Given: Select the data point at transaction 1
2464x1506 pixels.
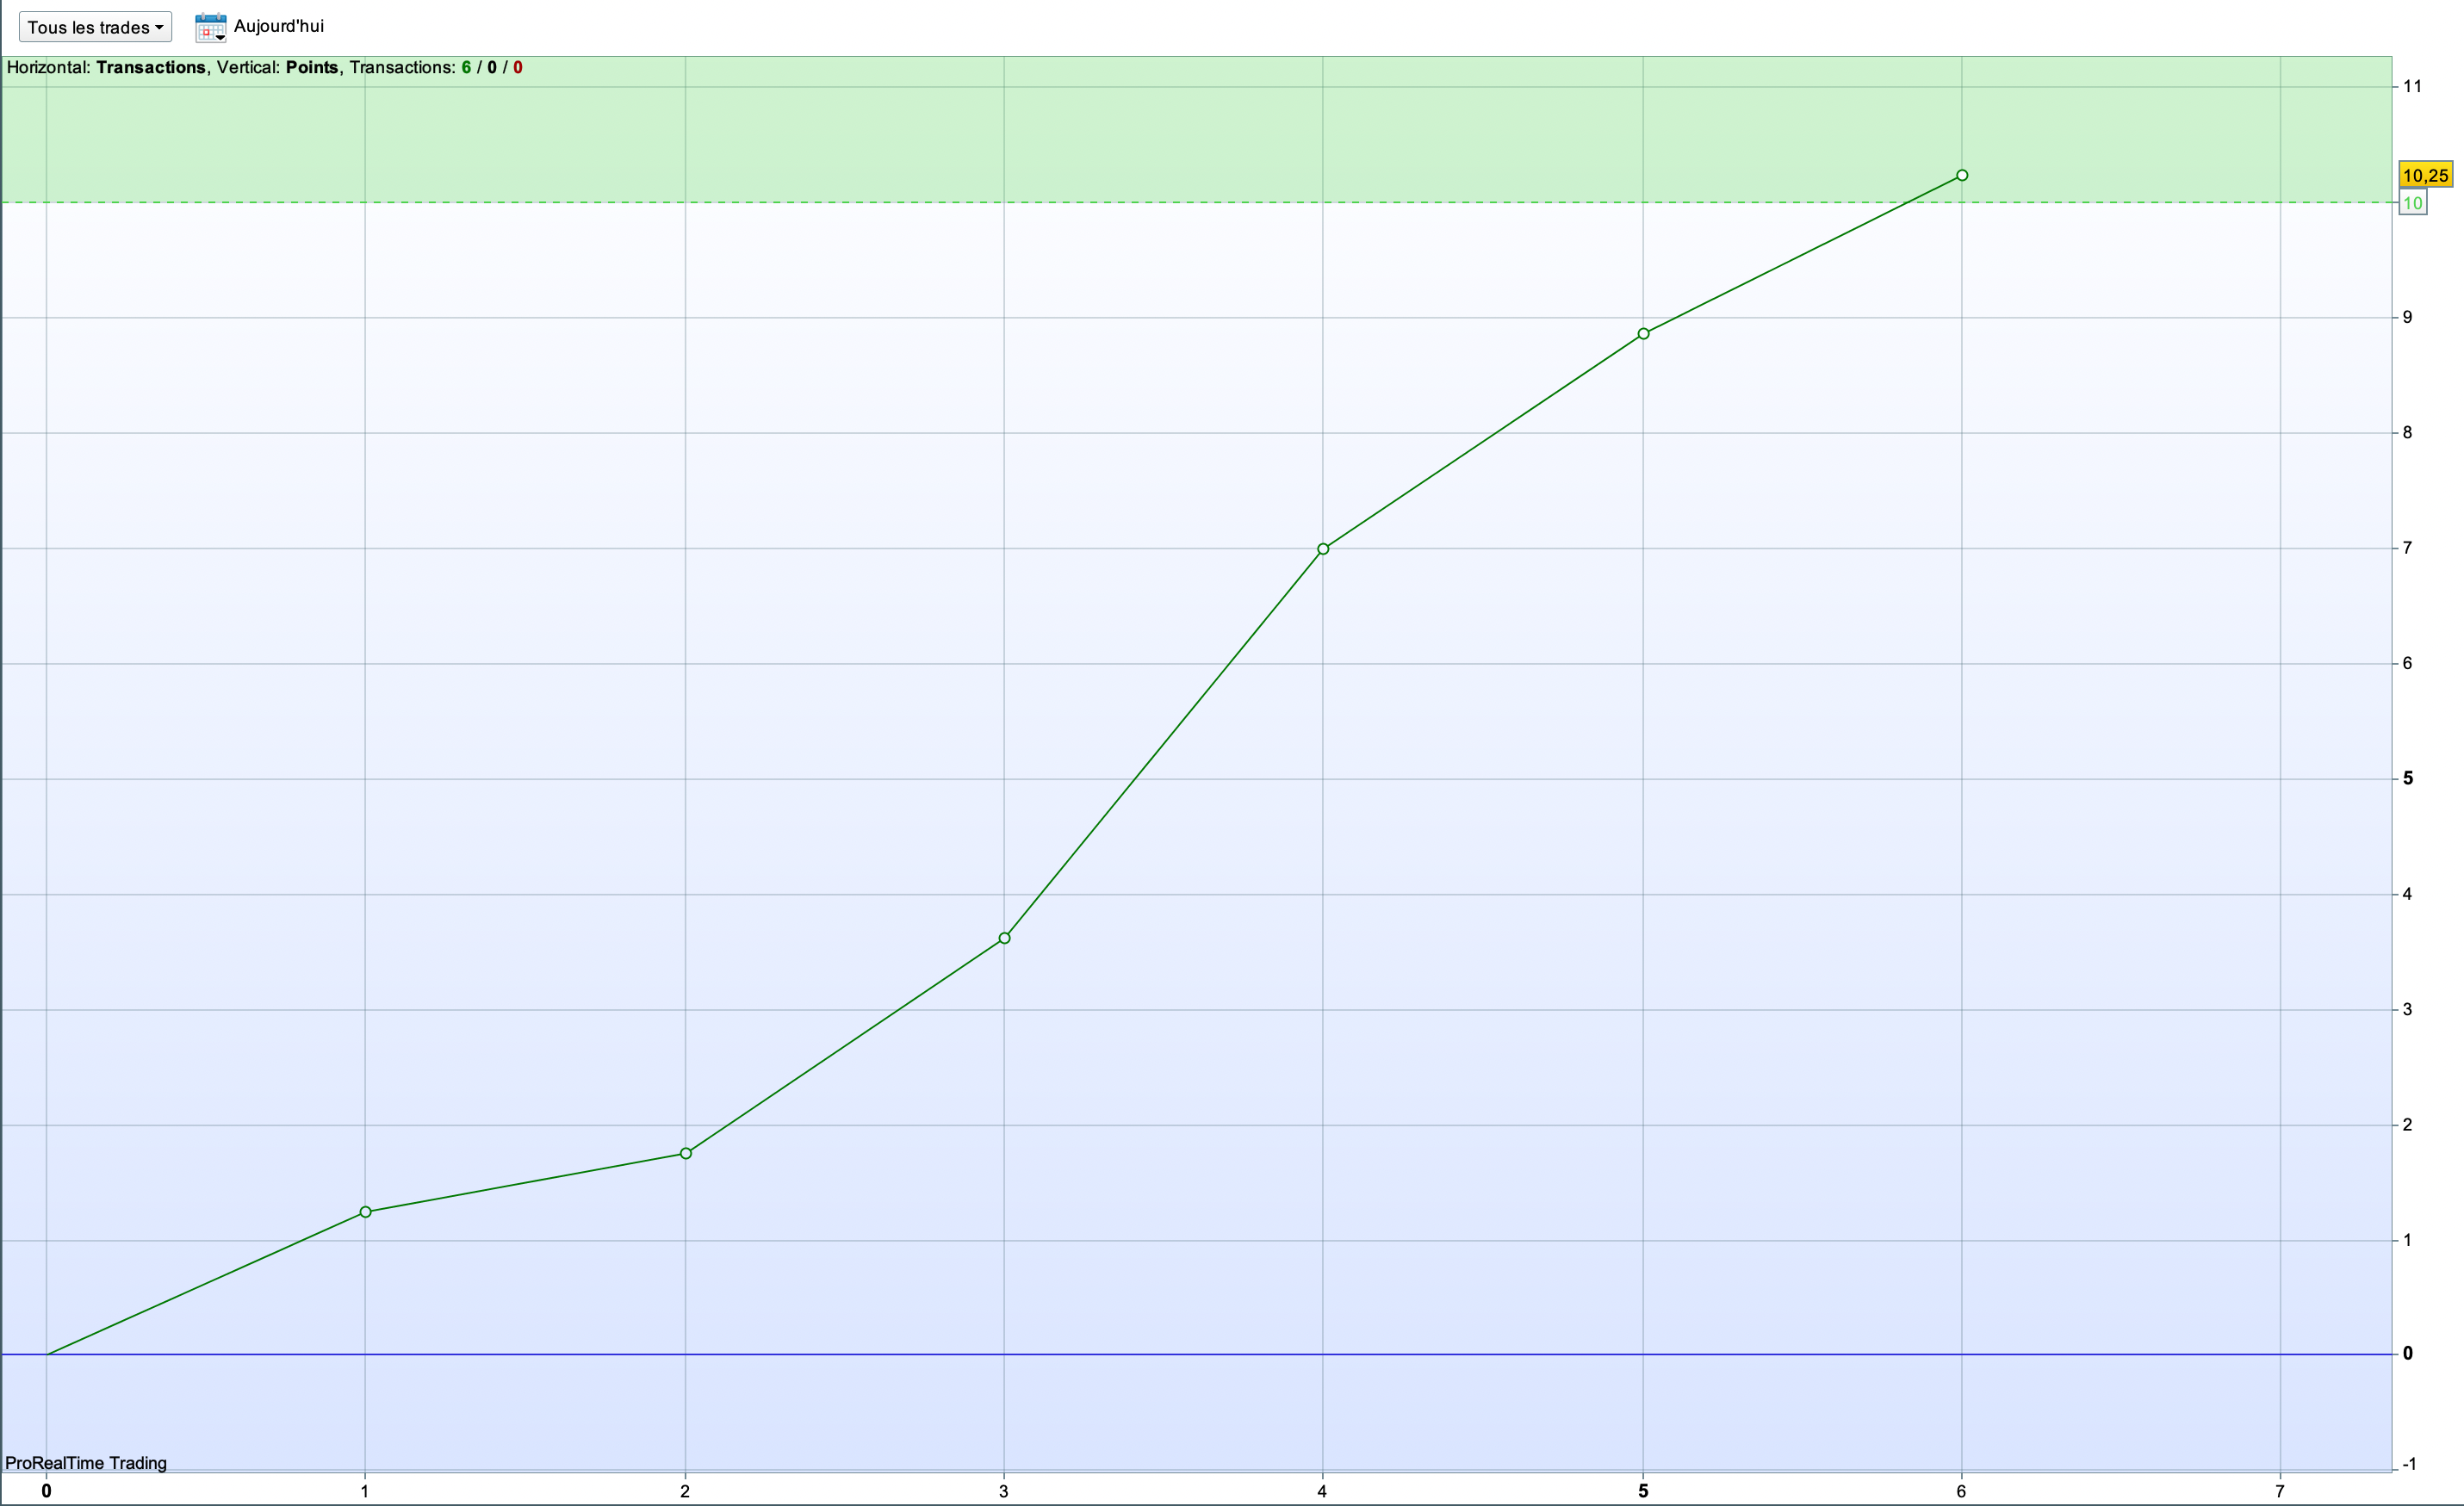Looking at the screenshot, I should pos(365,1212).
